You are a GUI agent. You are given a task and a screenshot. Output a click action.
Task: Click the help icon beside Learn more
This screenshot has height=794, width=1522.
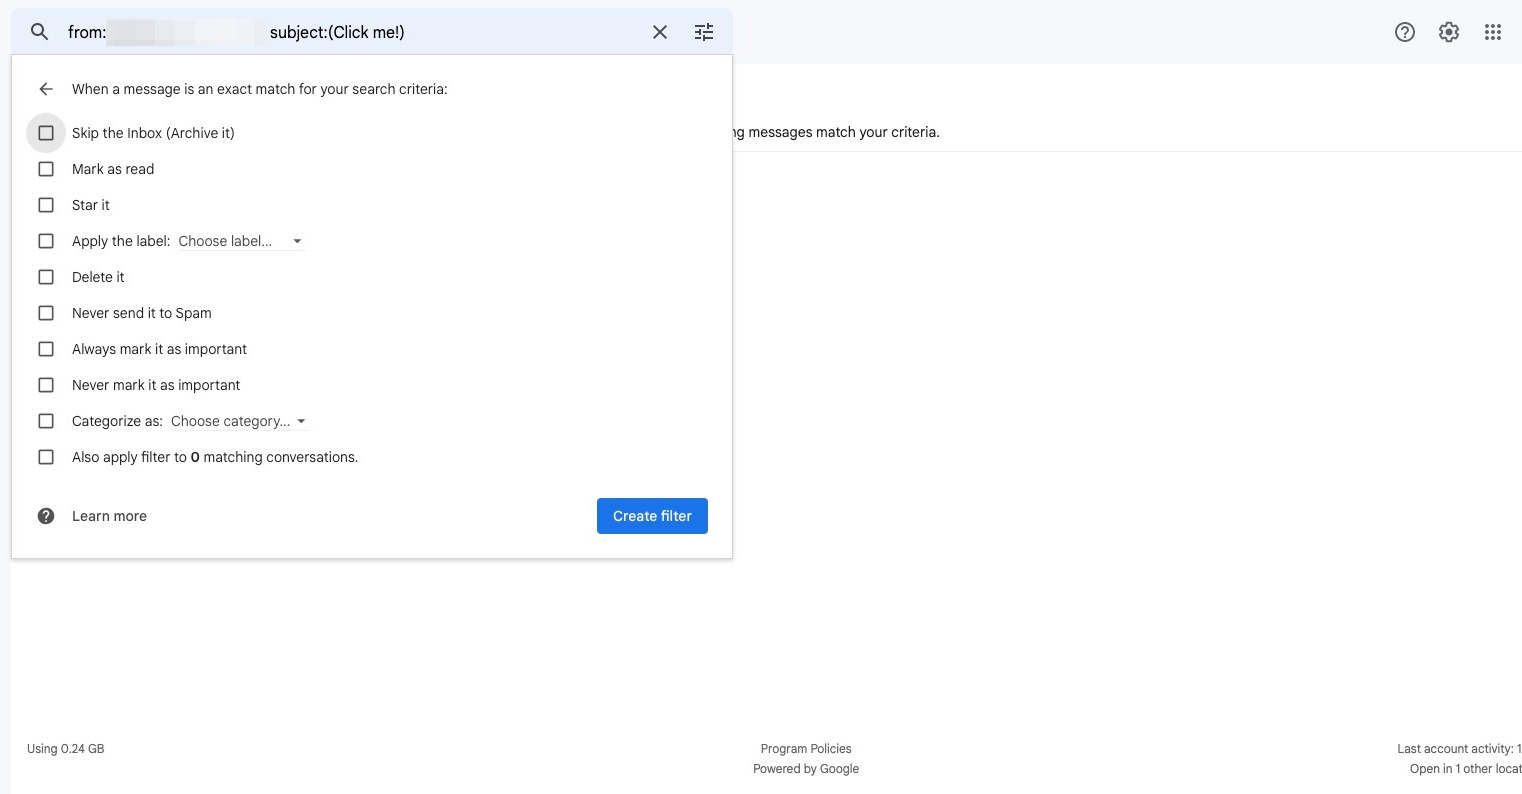[46, 516]
